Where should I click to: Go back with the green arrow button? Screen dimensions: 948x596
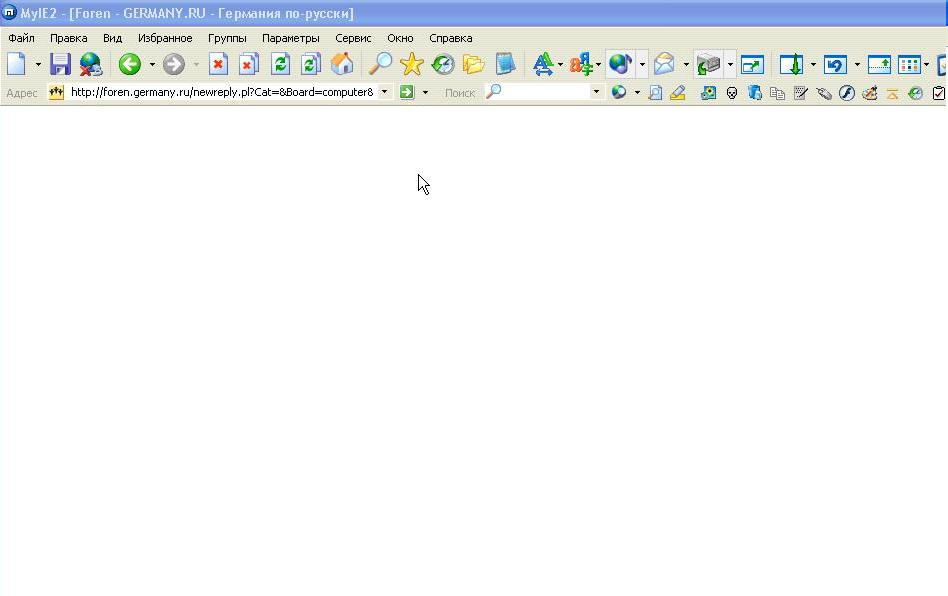(x=129, y=64)
